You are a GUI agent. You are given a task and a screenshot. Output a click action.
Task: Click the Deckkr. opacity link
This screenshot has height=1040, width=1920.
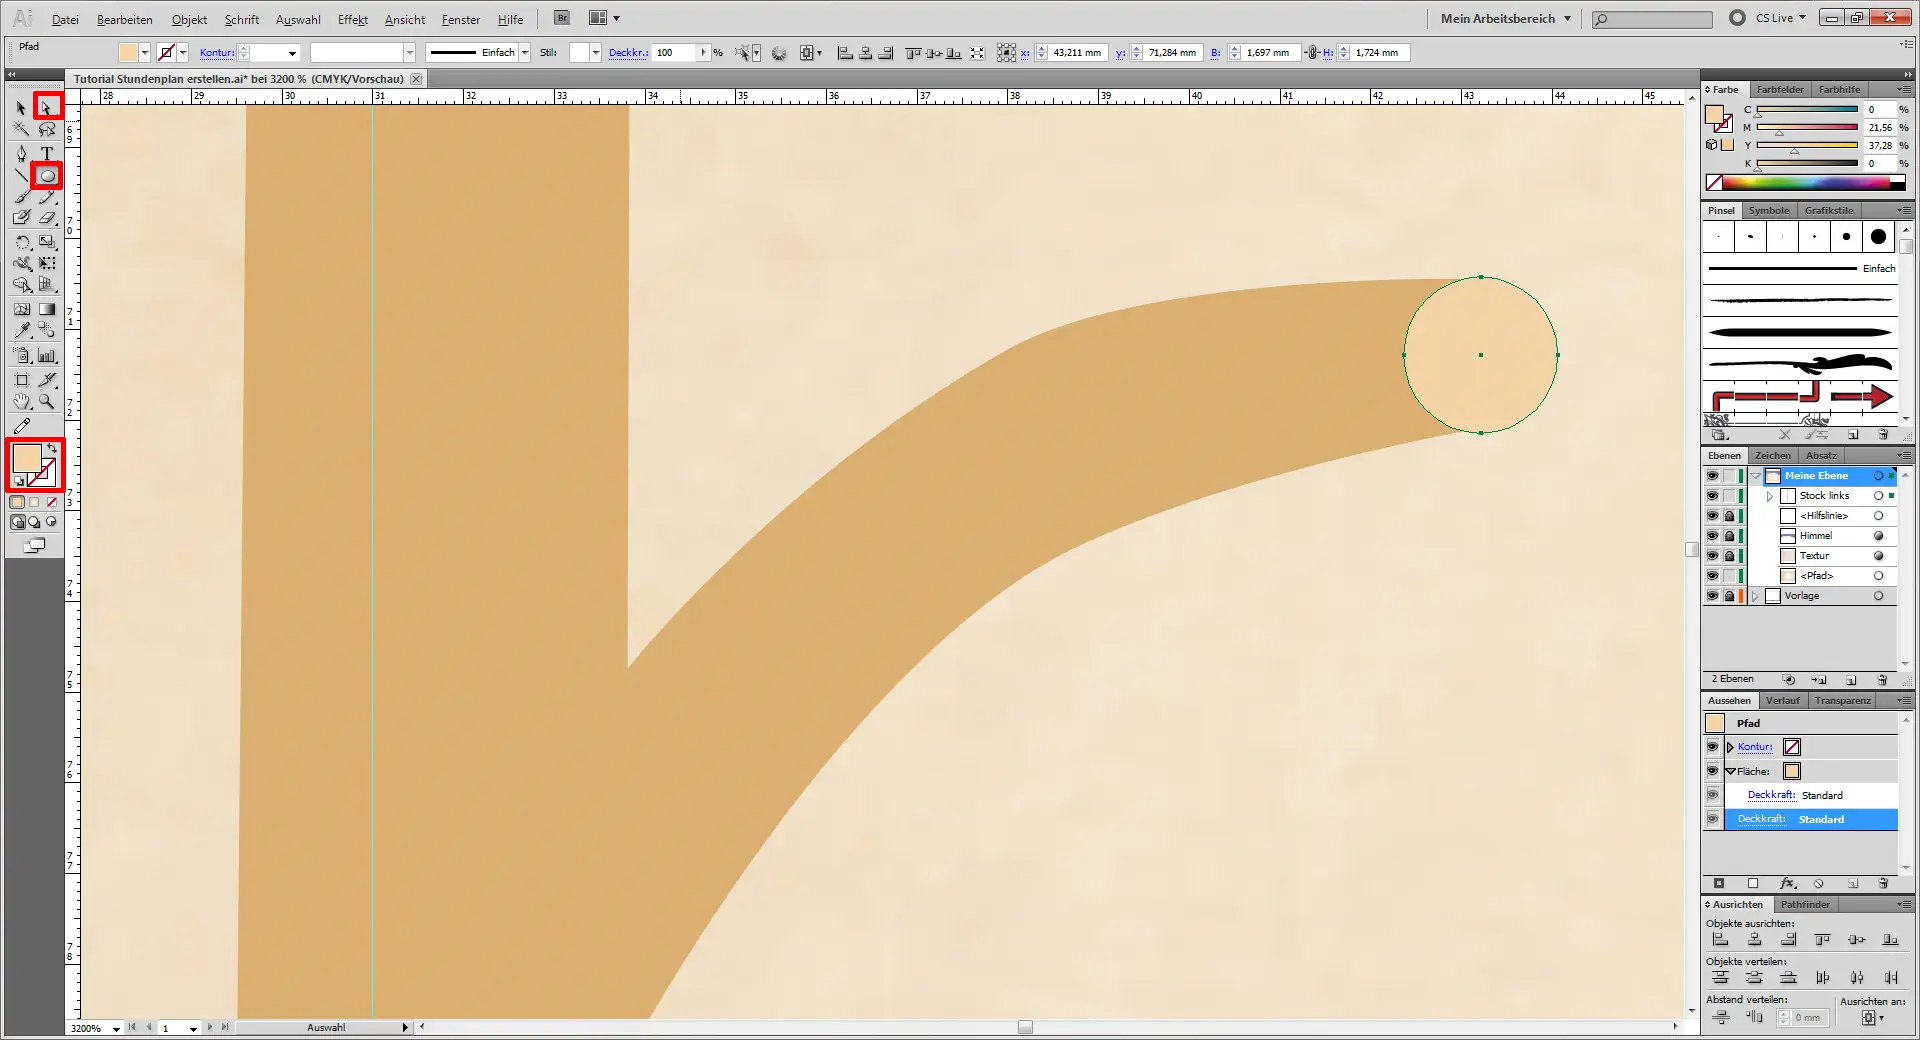tap(627, 53)
